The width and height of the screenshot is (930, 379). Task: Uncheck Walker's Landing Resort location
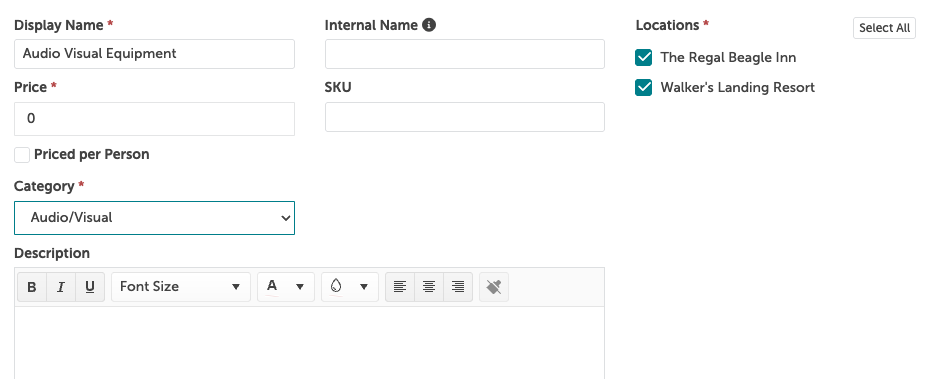644,88
